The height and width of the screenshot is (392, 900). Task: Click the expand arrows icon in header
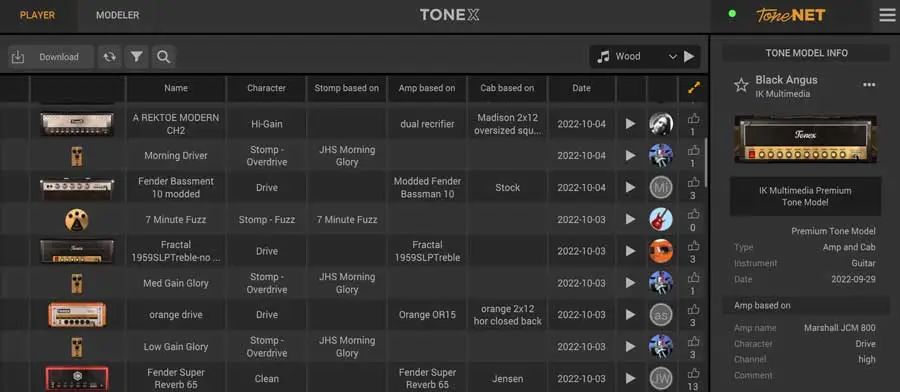tap(694, 88)
